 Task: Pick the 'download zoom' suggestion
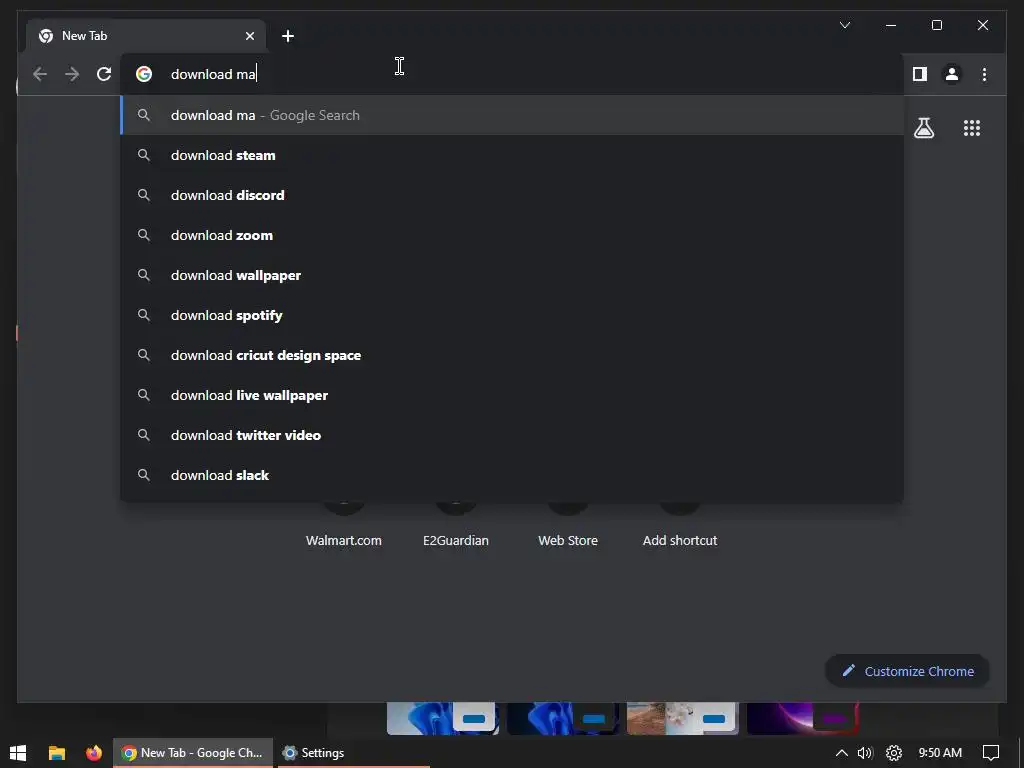click(512, 235)
